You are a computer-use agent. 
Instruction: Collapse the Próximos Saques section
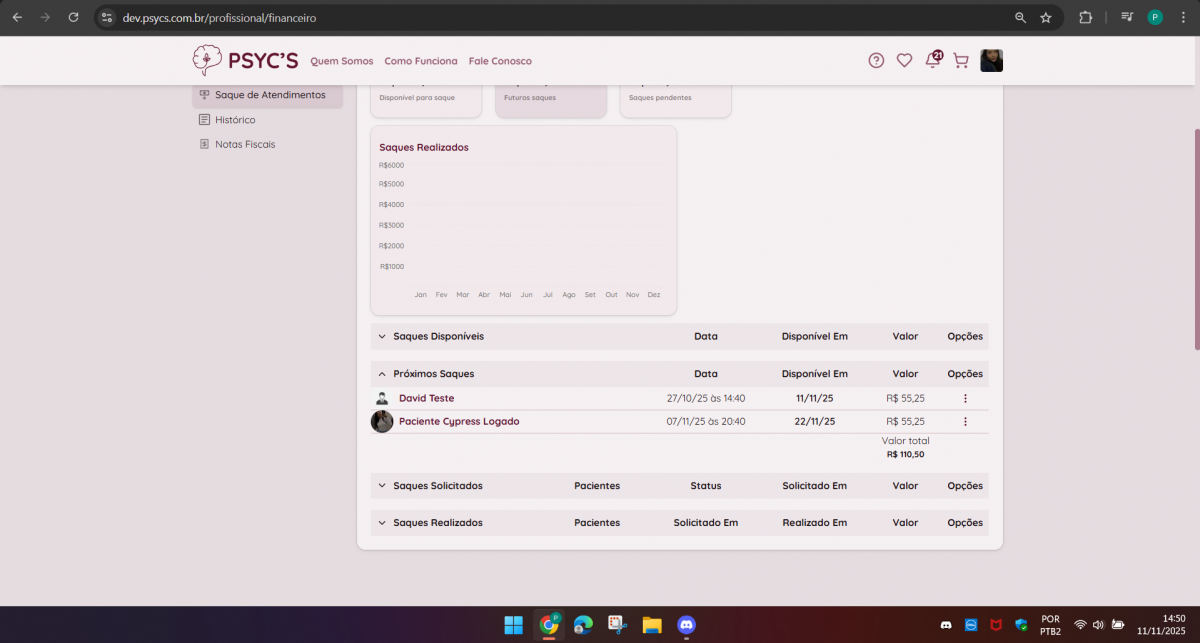(382, 374)
